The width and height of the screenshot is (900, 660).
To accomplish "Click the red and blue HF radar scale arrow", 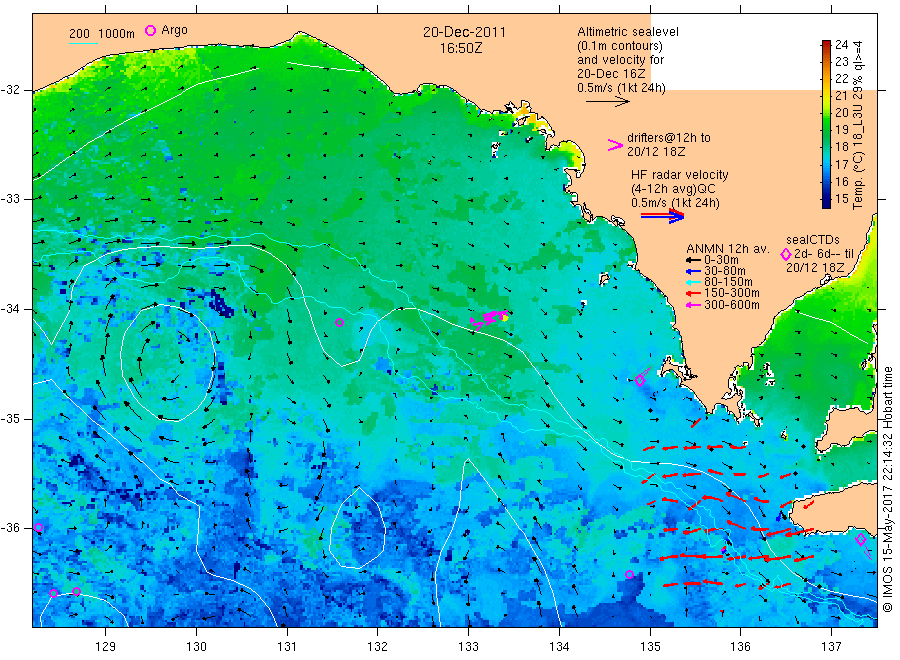I will tap(662, 216).
